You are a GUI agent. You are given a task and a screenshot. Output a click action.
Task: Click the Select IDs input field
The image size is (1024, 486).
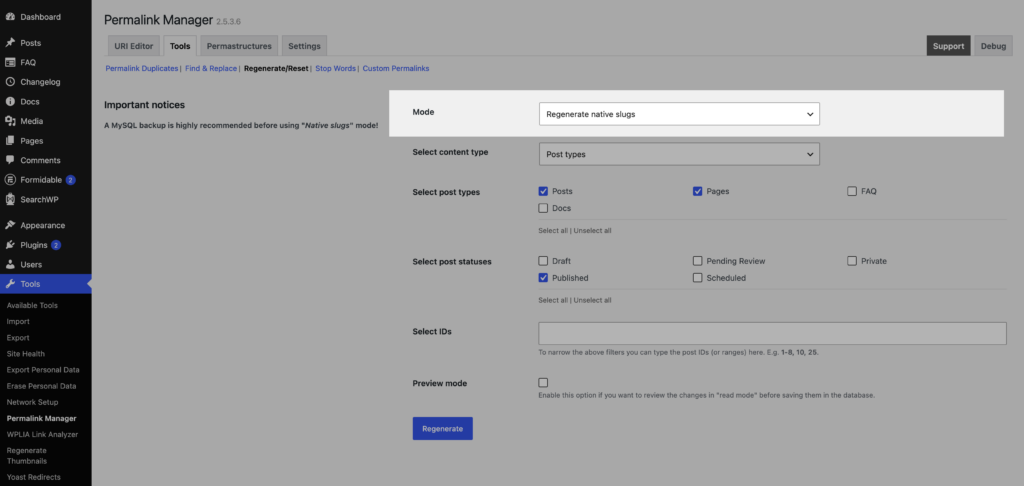(x=773, y=333)
